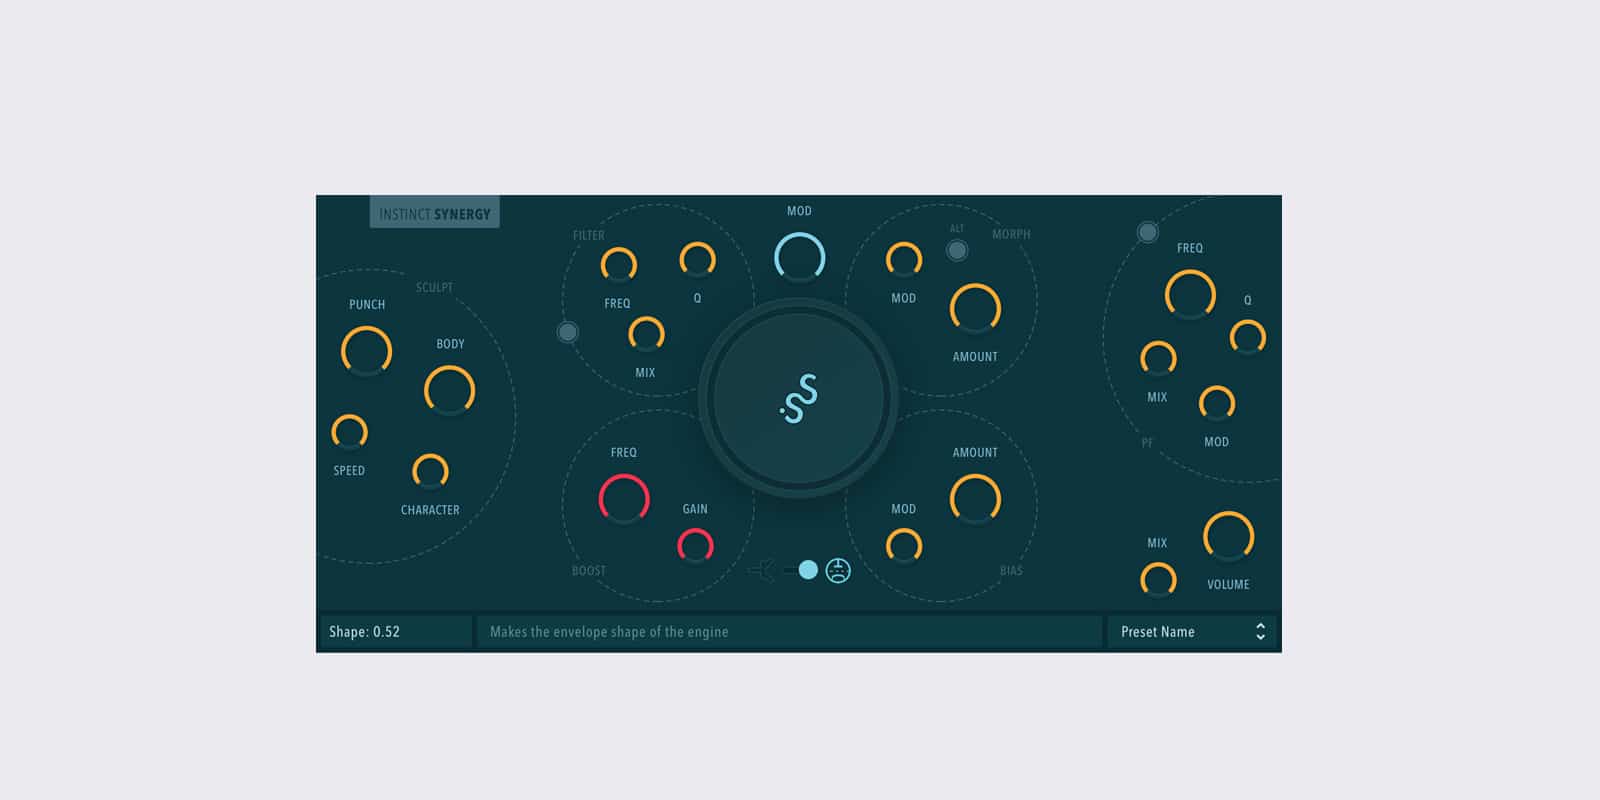This screenshot has height=800, width=1600.
Task: Toggle the Filter section power button
Action: coord(567,332)
